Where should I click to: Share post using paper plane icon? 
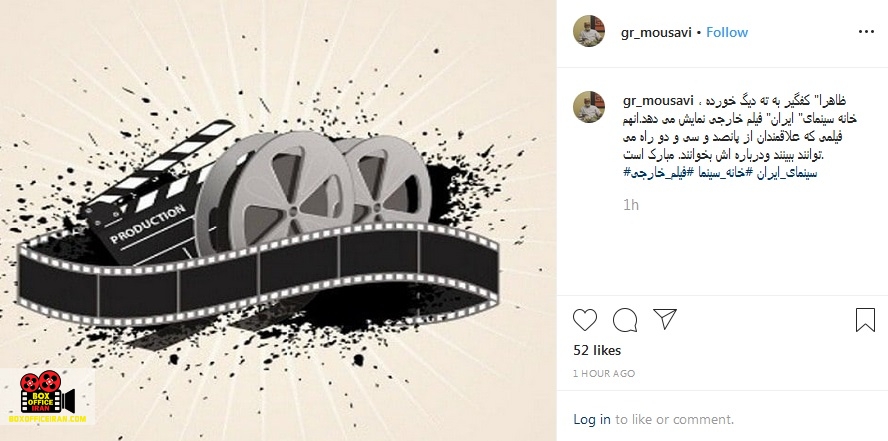point(665,319)
